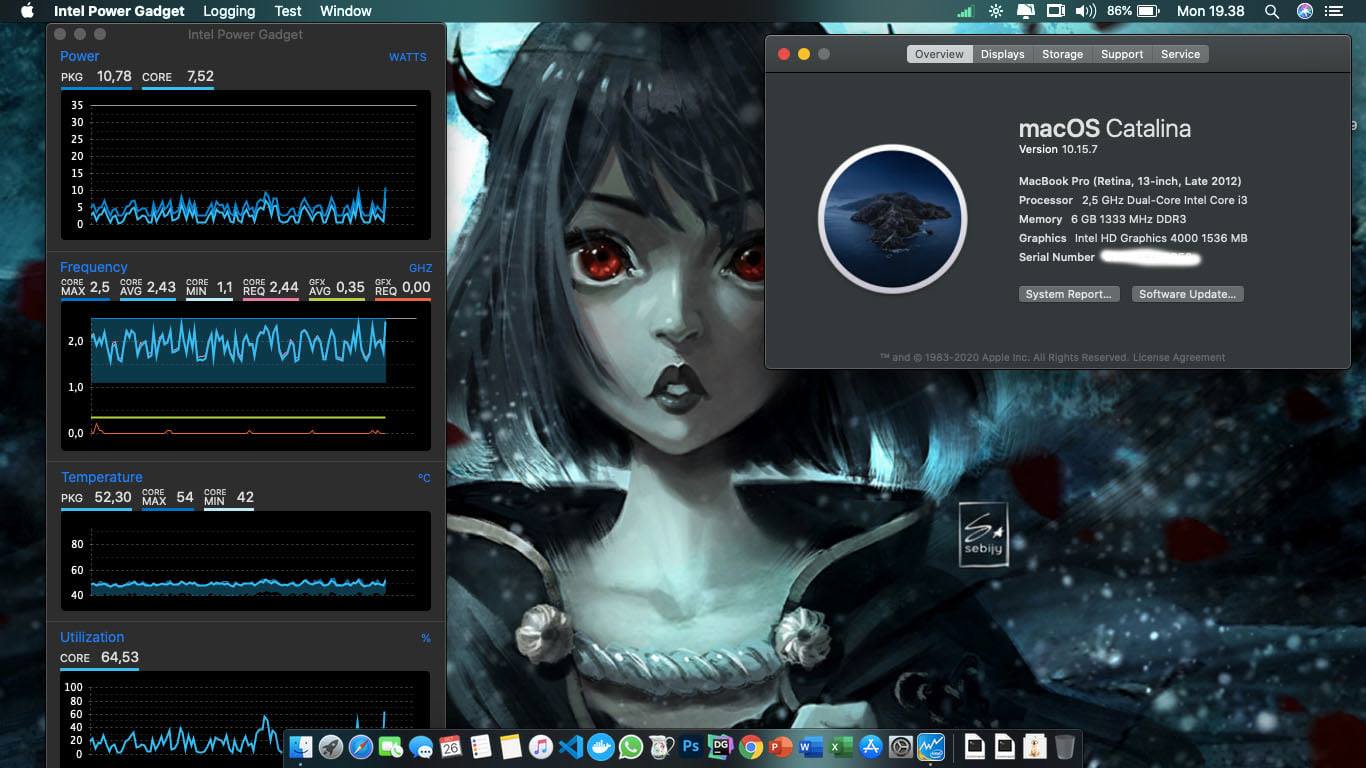Click the Software Update button
This screenshot has width=1366, height=768.
[x=1187, y=294]
